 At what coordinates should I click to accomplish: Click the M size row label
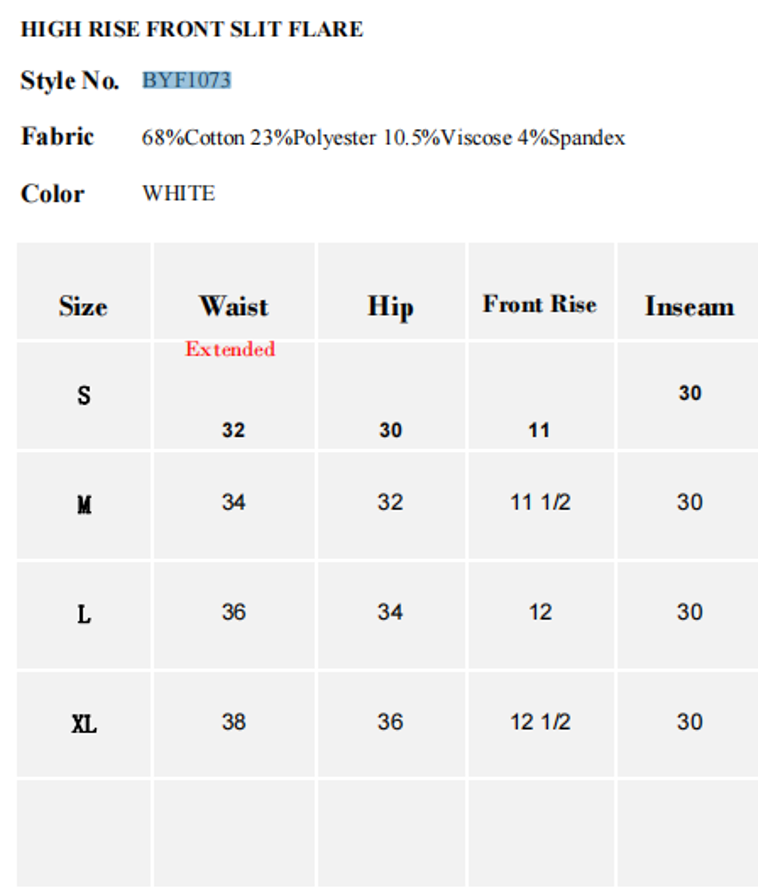(84, 505)
